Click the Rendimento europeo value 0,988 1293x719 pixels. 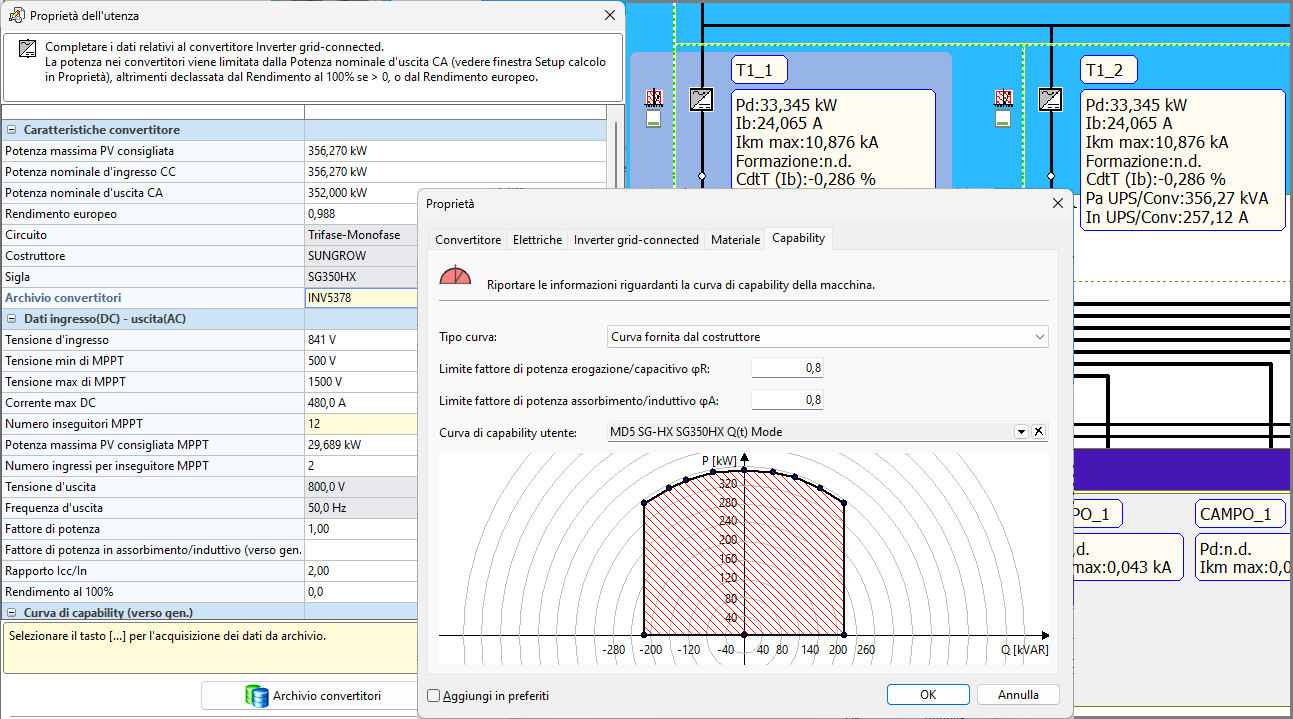(x=361, y=214)
